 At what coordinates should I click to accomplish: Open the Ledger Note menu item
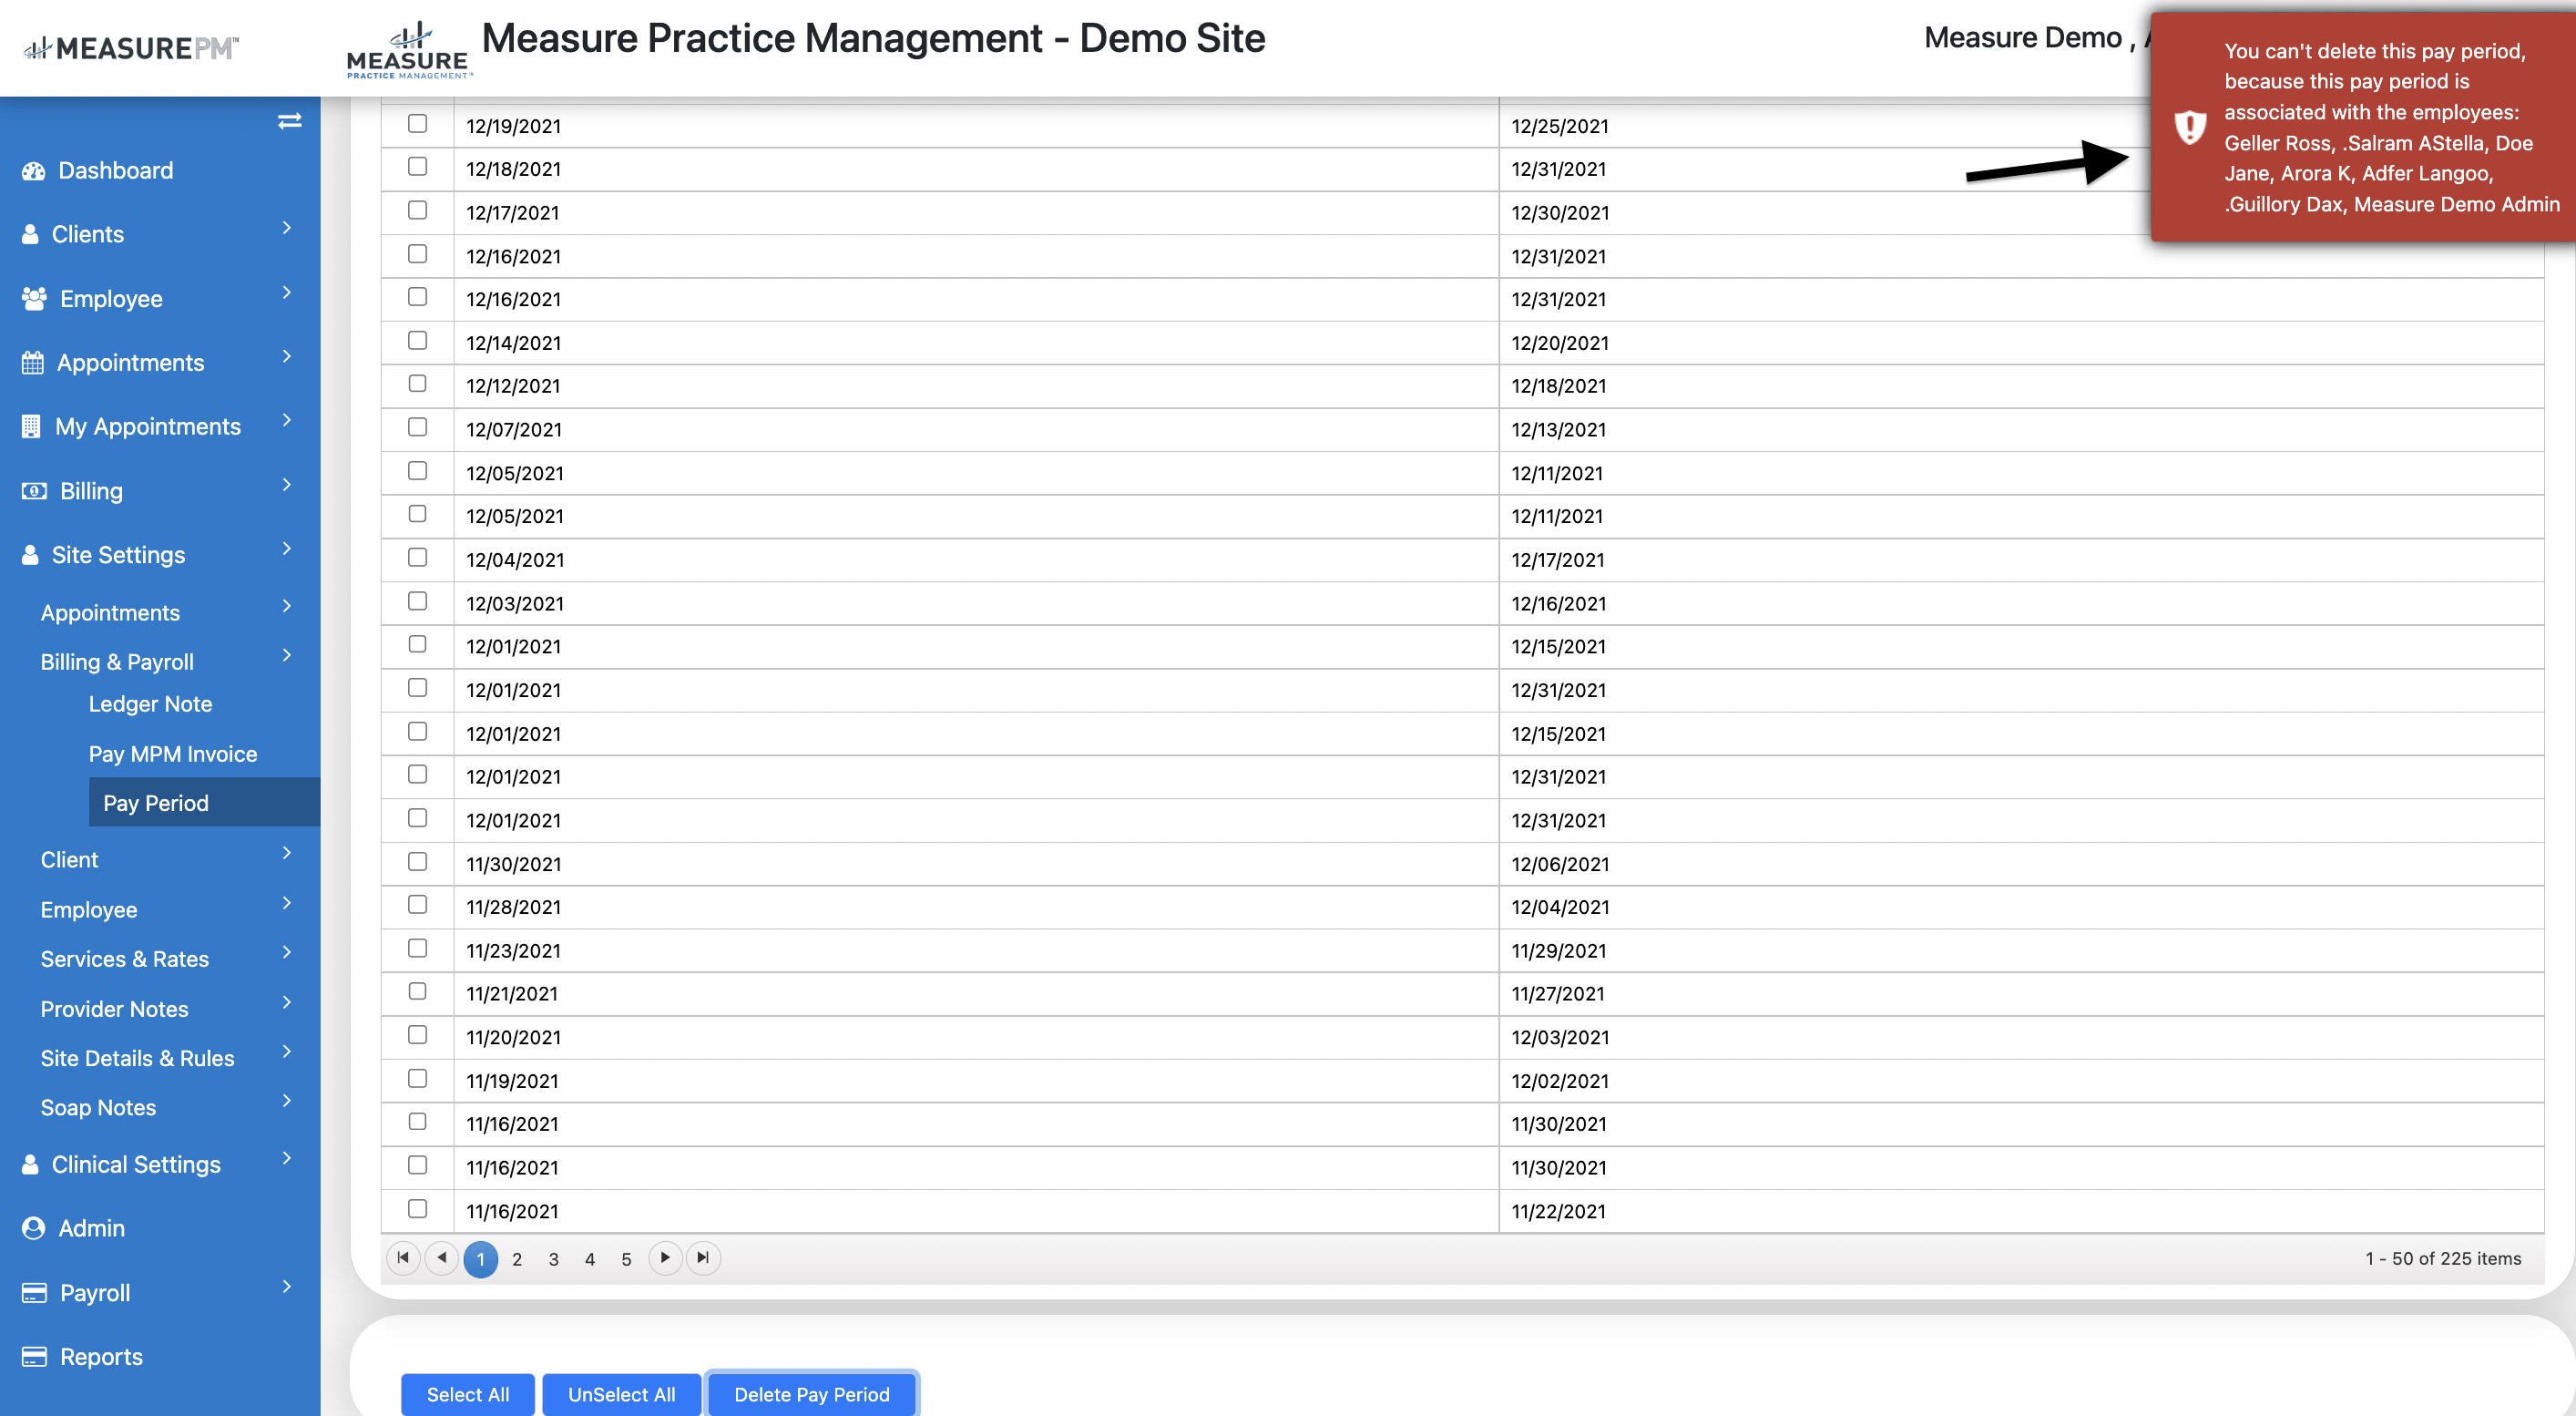pyautogui.click(x=150, y=704)
